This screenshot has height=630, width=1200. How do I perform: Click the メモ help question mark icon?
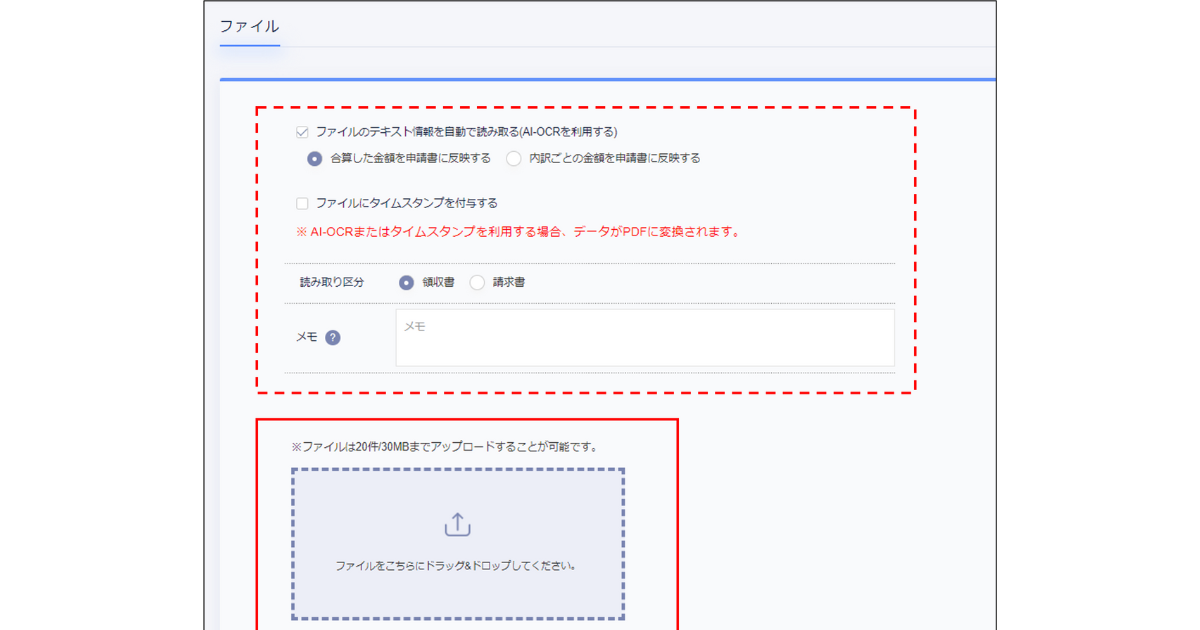[x=333, y=338]
